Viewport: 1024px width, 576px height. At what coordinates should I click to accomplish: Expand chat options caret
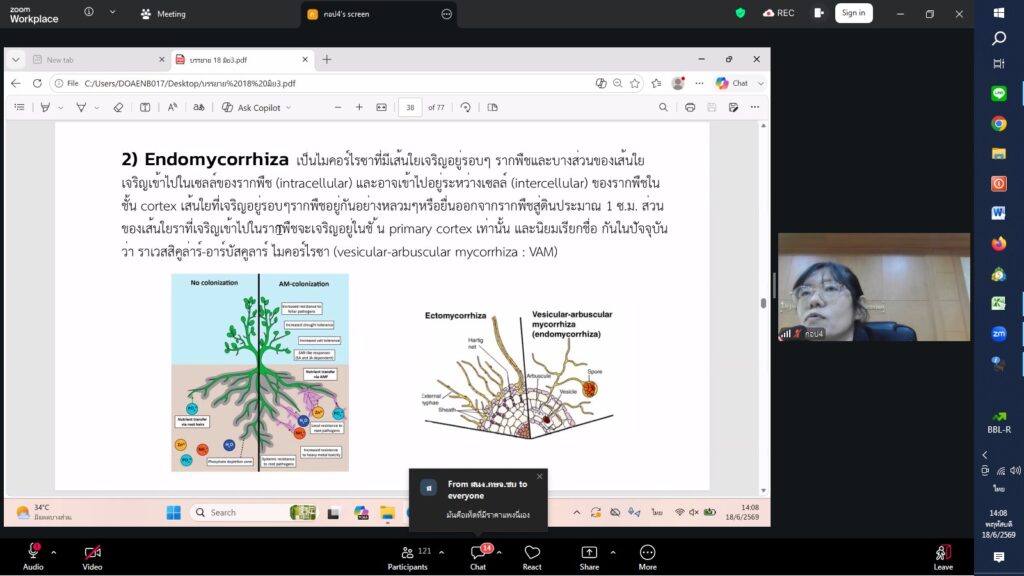point(499,552)
